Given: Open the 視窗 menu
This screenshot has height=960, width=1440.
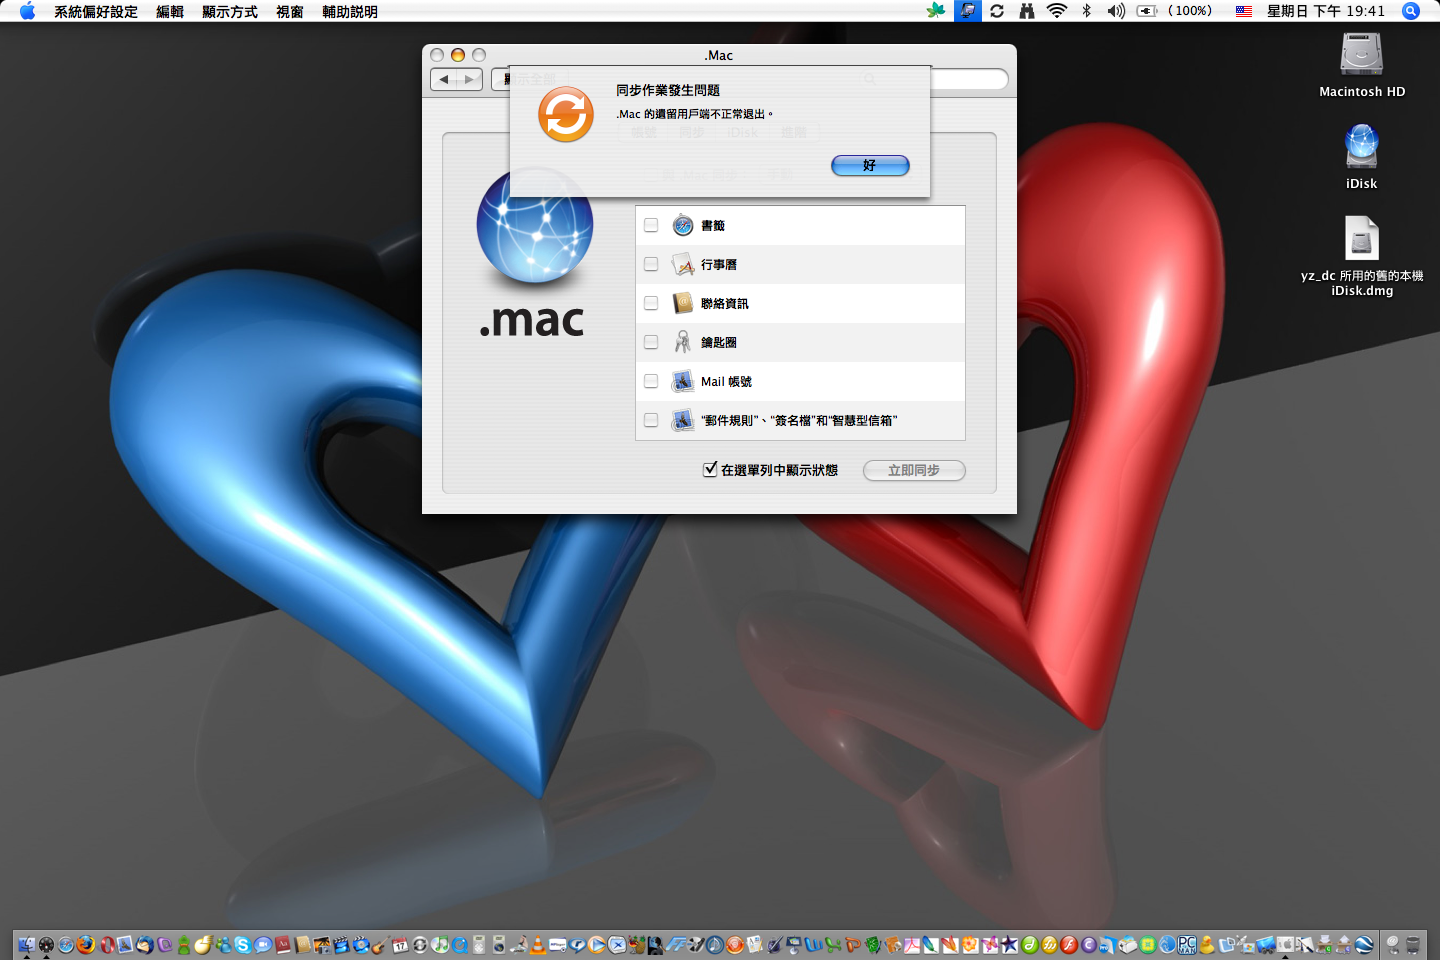Looking at the screenshot, I should click(290, 11).
